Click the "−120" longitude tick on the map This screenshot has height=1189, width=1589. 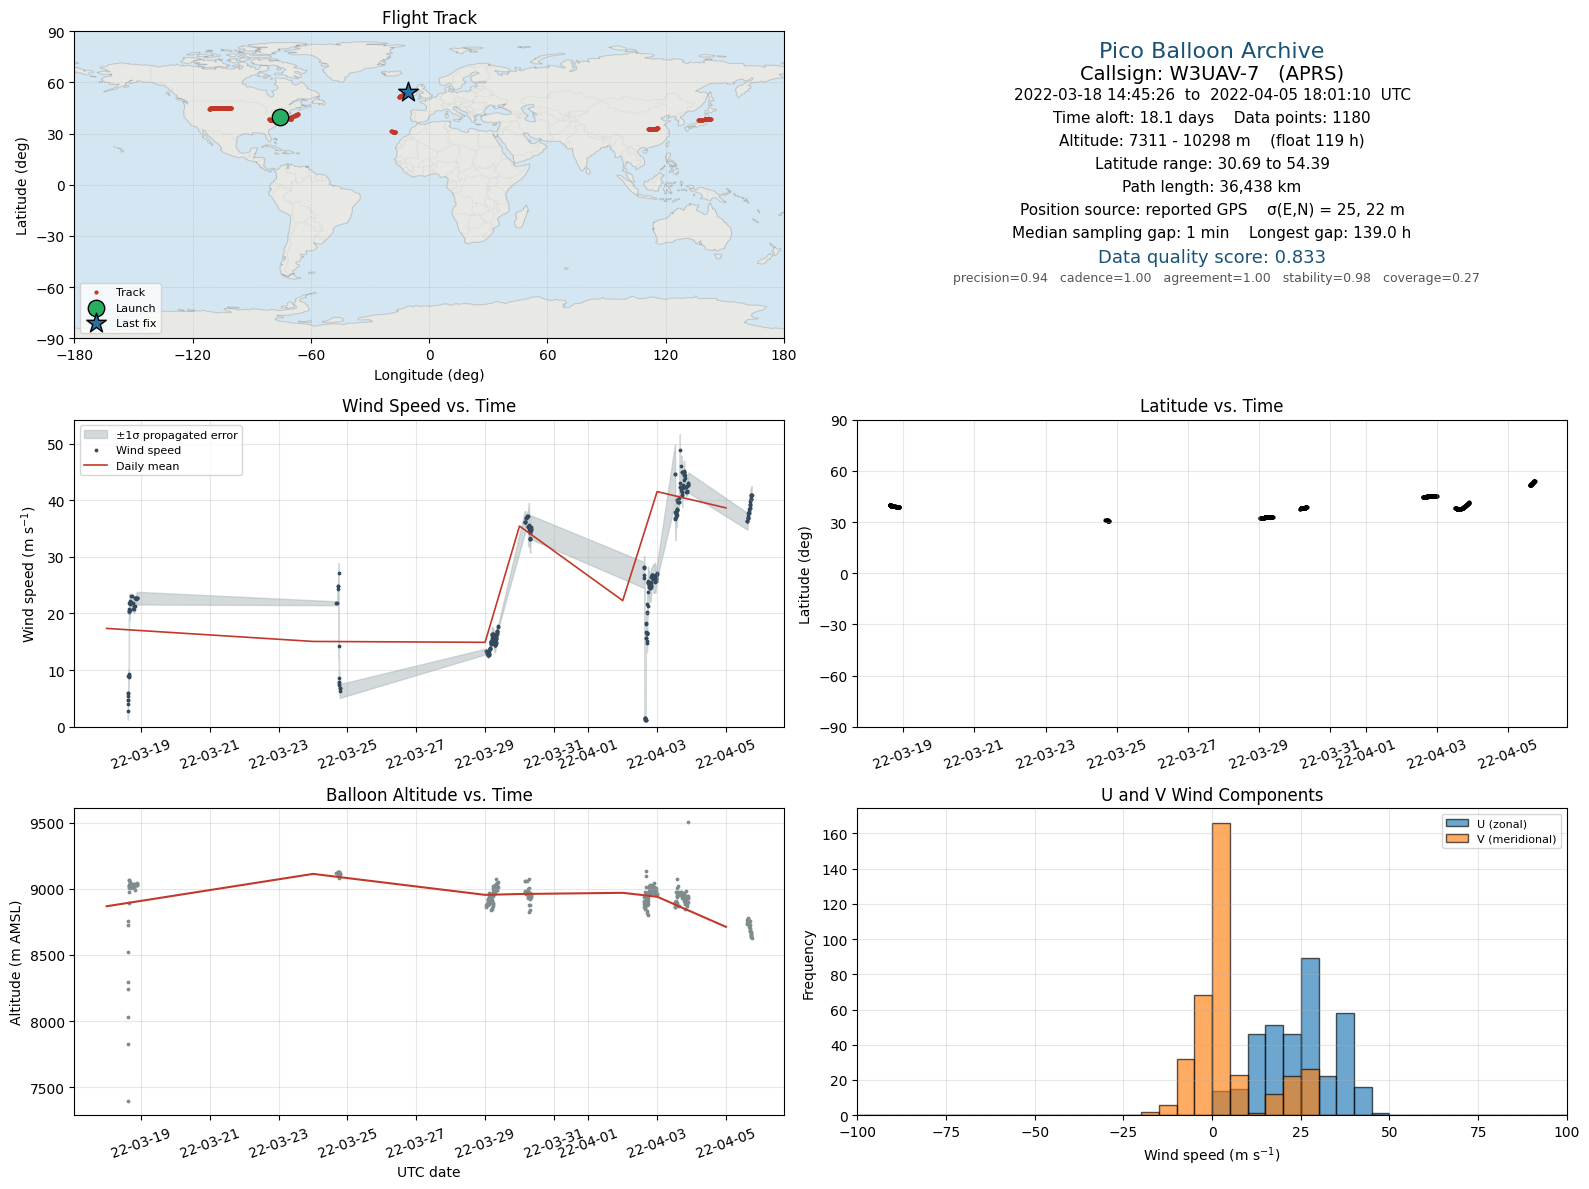point(193,355)
